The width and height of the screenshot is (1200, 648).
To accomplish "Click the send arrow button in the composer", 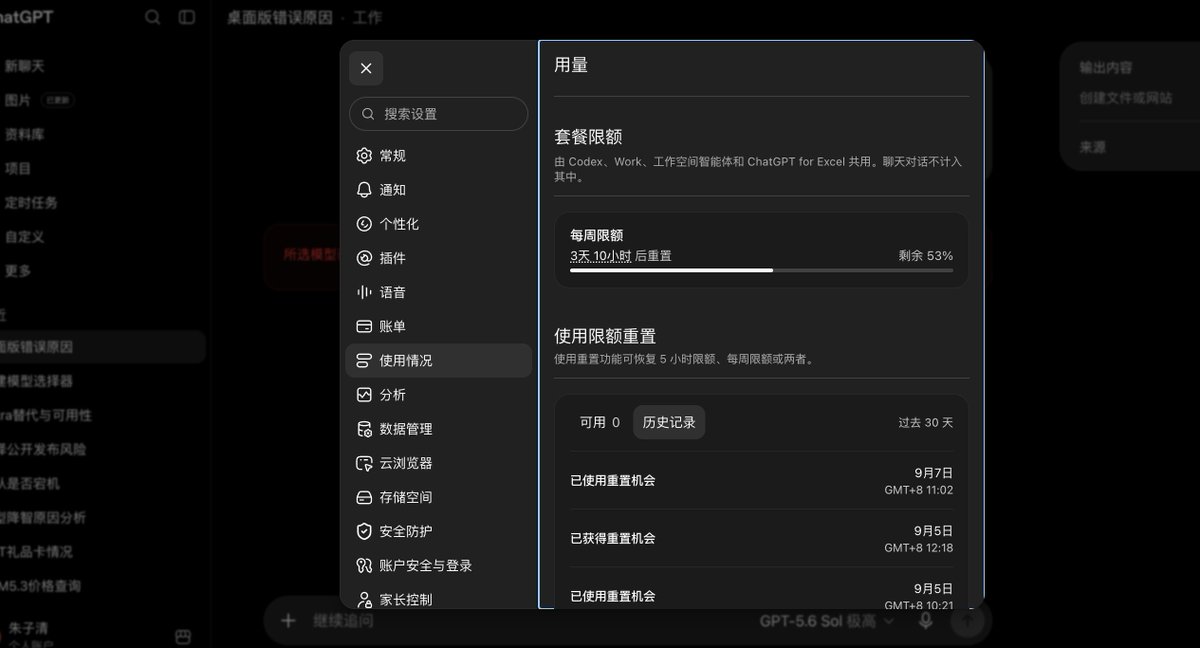I will [968, 621].
